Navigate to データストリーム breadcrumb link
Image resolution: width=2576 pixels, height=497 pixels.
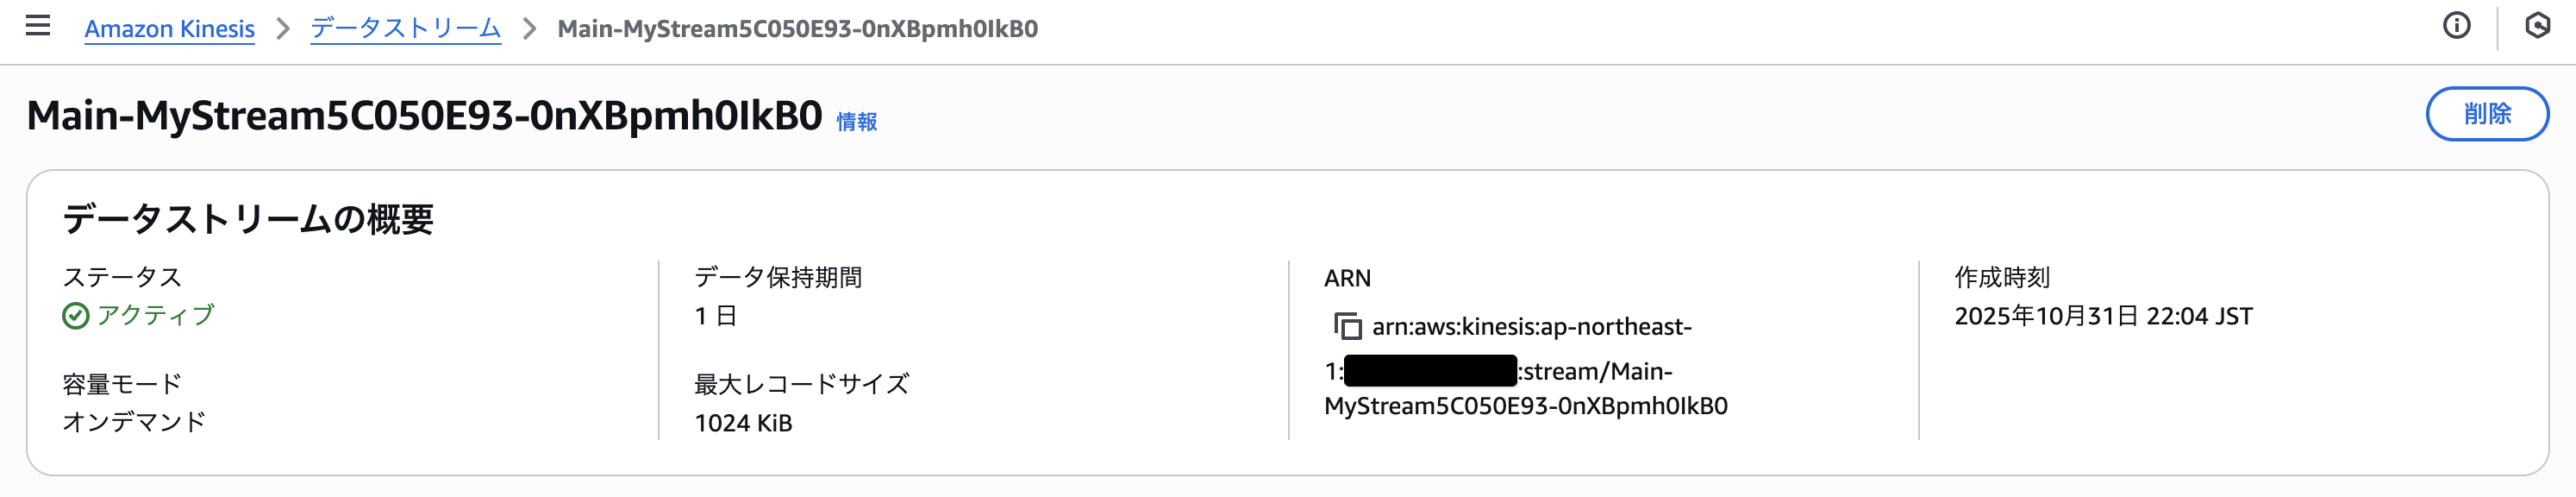click(405, 29)
